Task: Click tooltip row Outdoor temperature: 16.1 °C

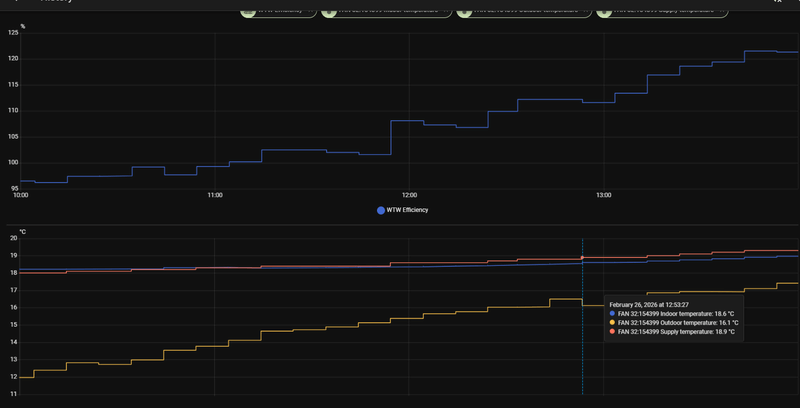Action: tap(674, 323)
